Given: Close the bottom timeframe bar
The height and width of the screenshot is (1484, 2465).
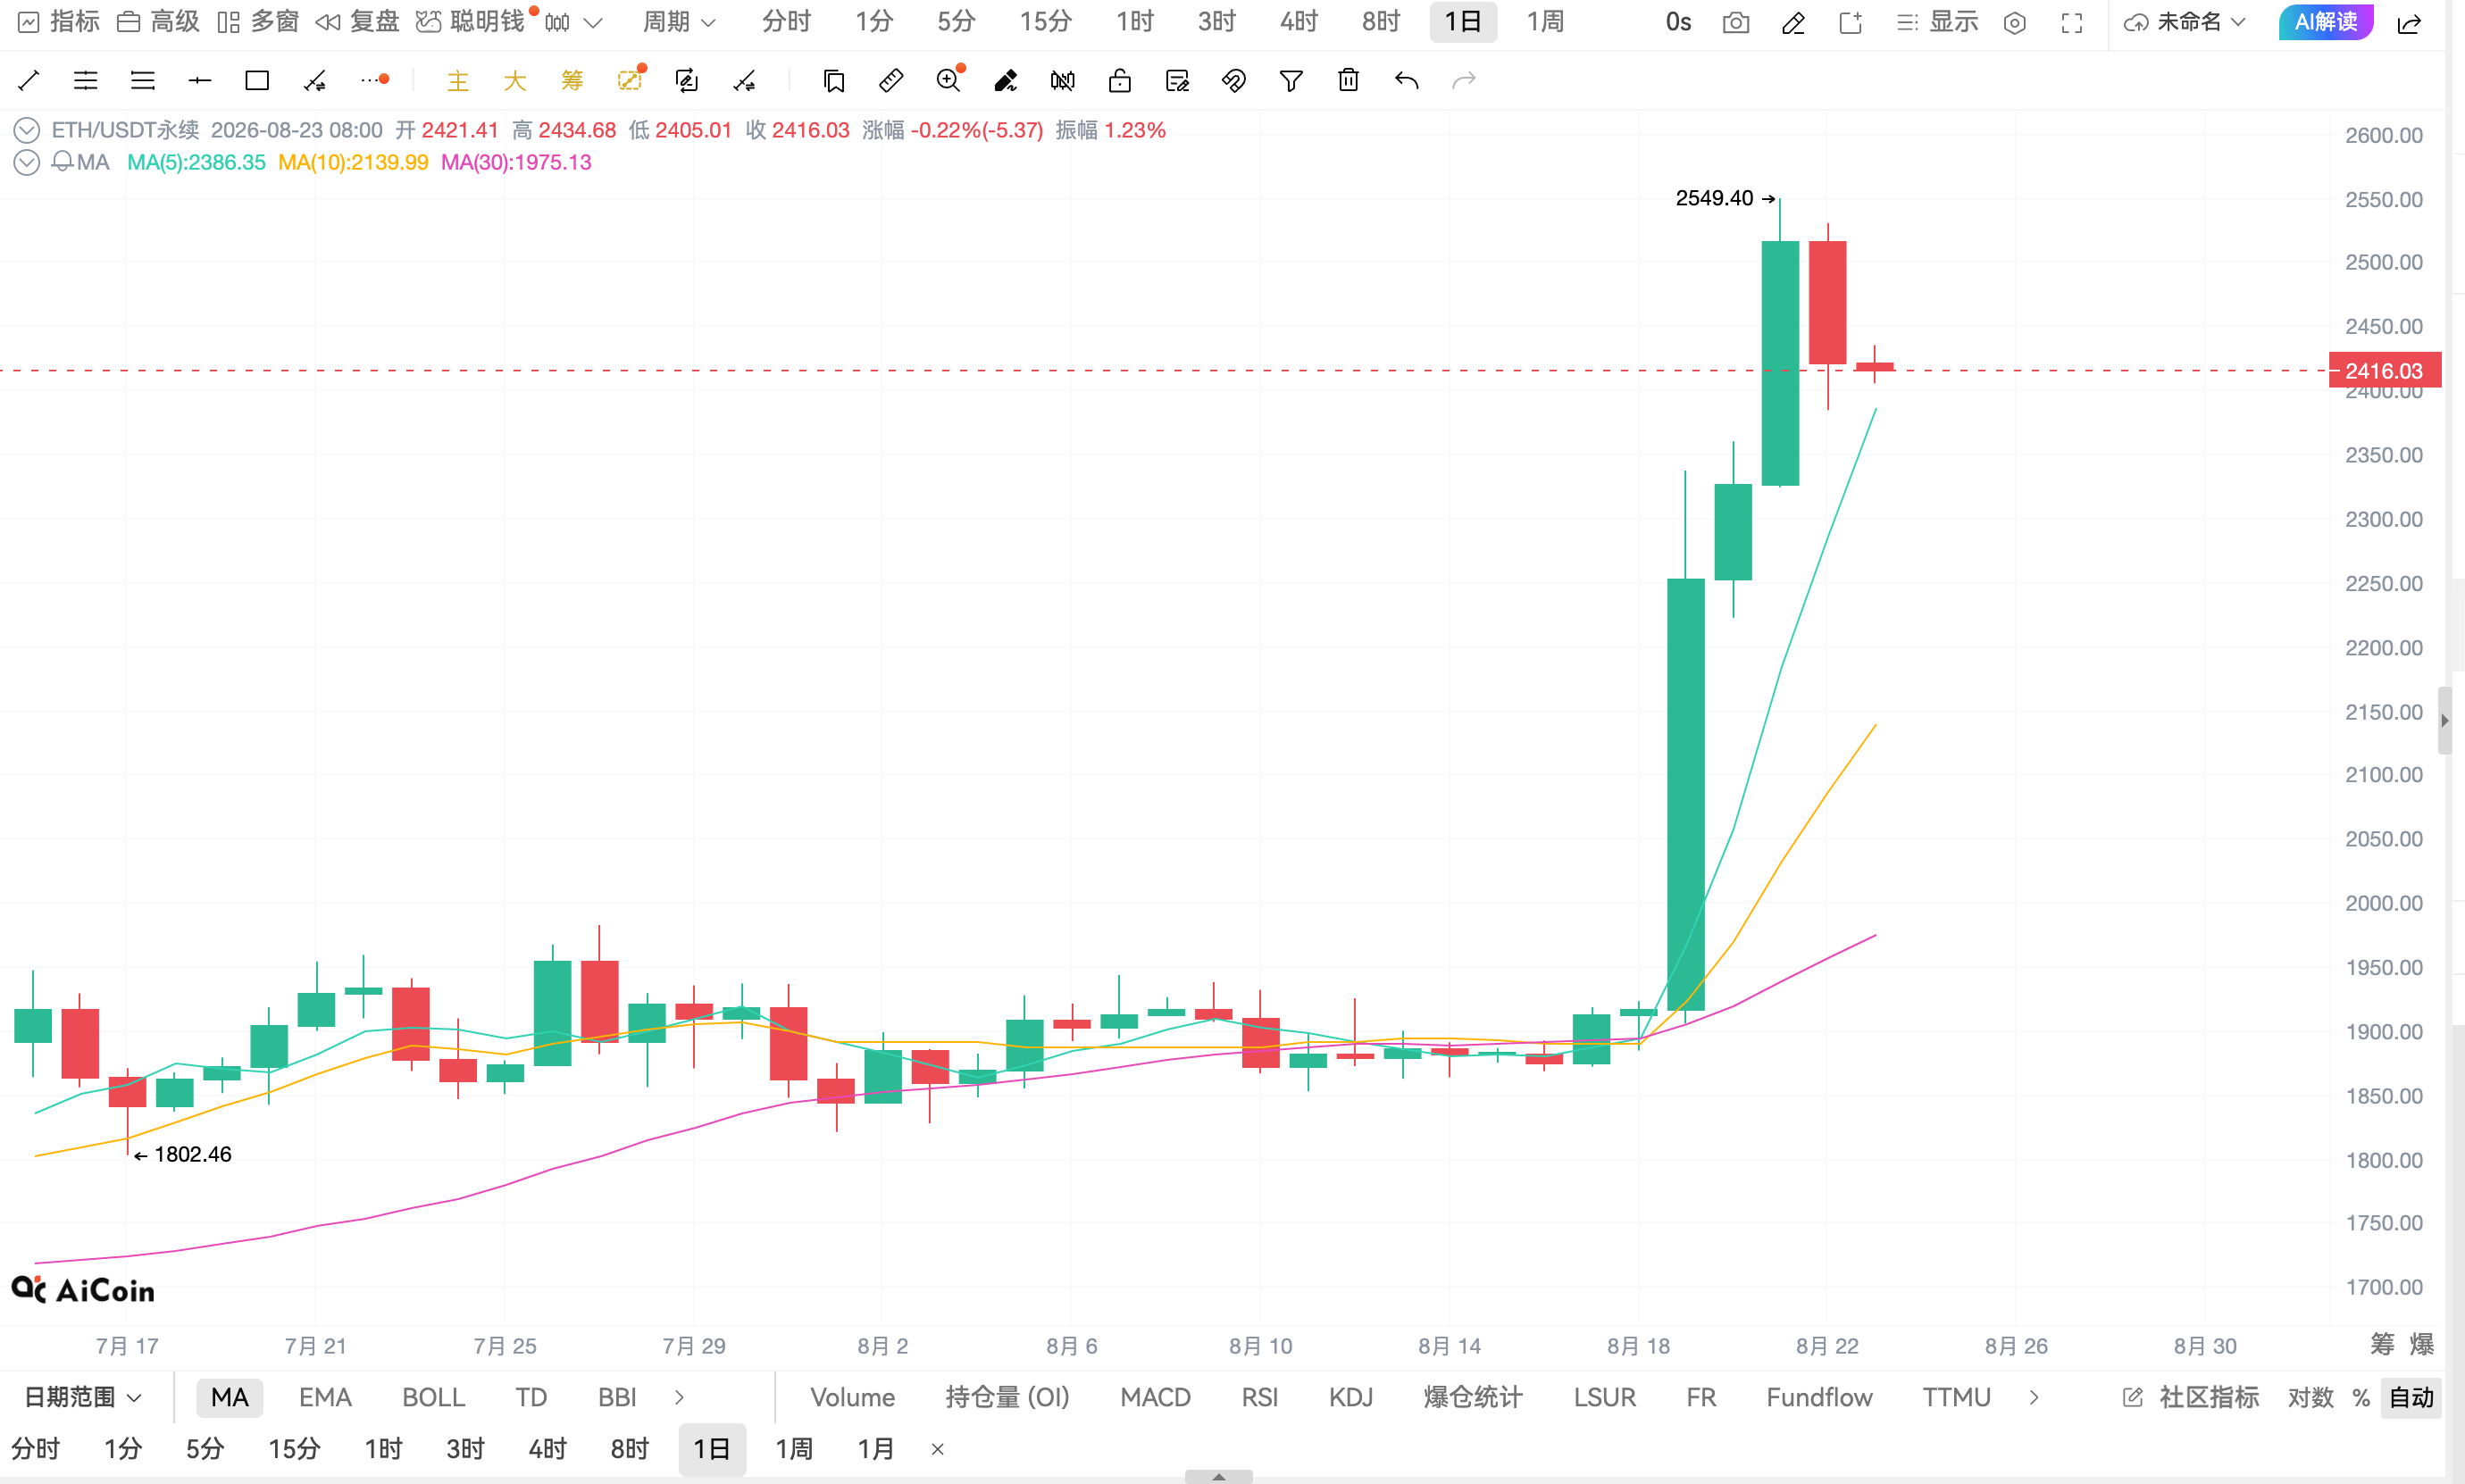Looking at the screenshot, I should tap(937, 1449).
